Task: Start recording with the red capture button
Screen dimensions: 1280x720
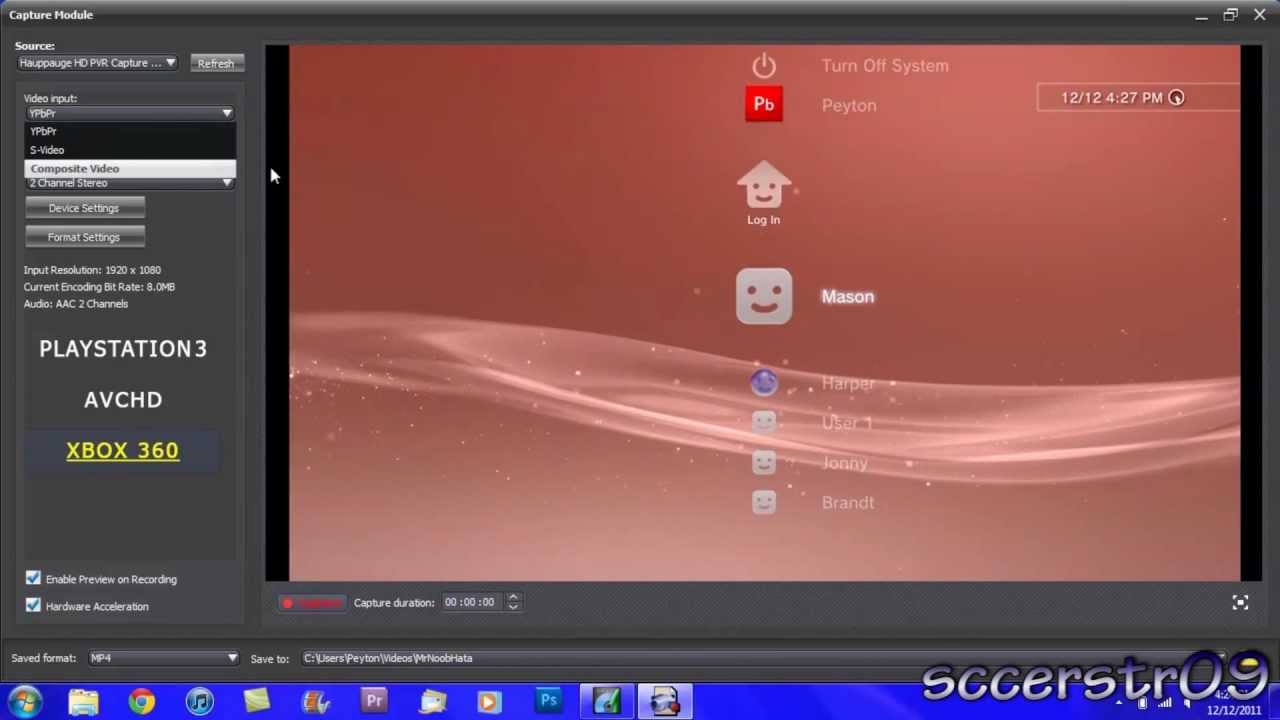Action: (312, 603)
